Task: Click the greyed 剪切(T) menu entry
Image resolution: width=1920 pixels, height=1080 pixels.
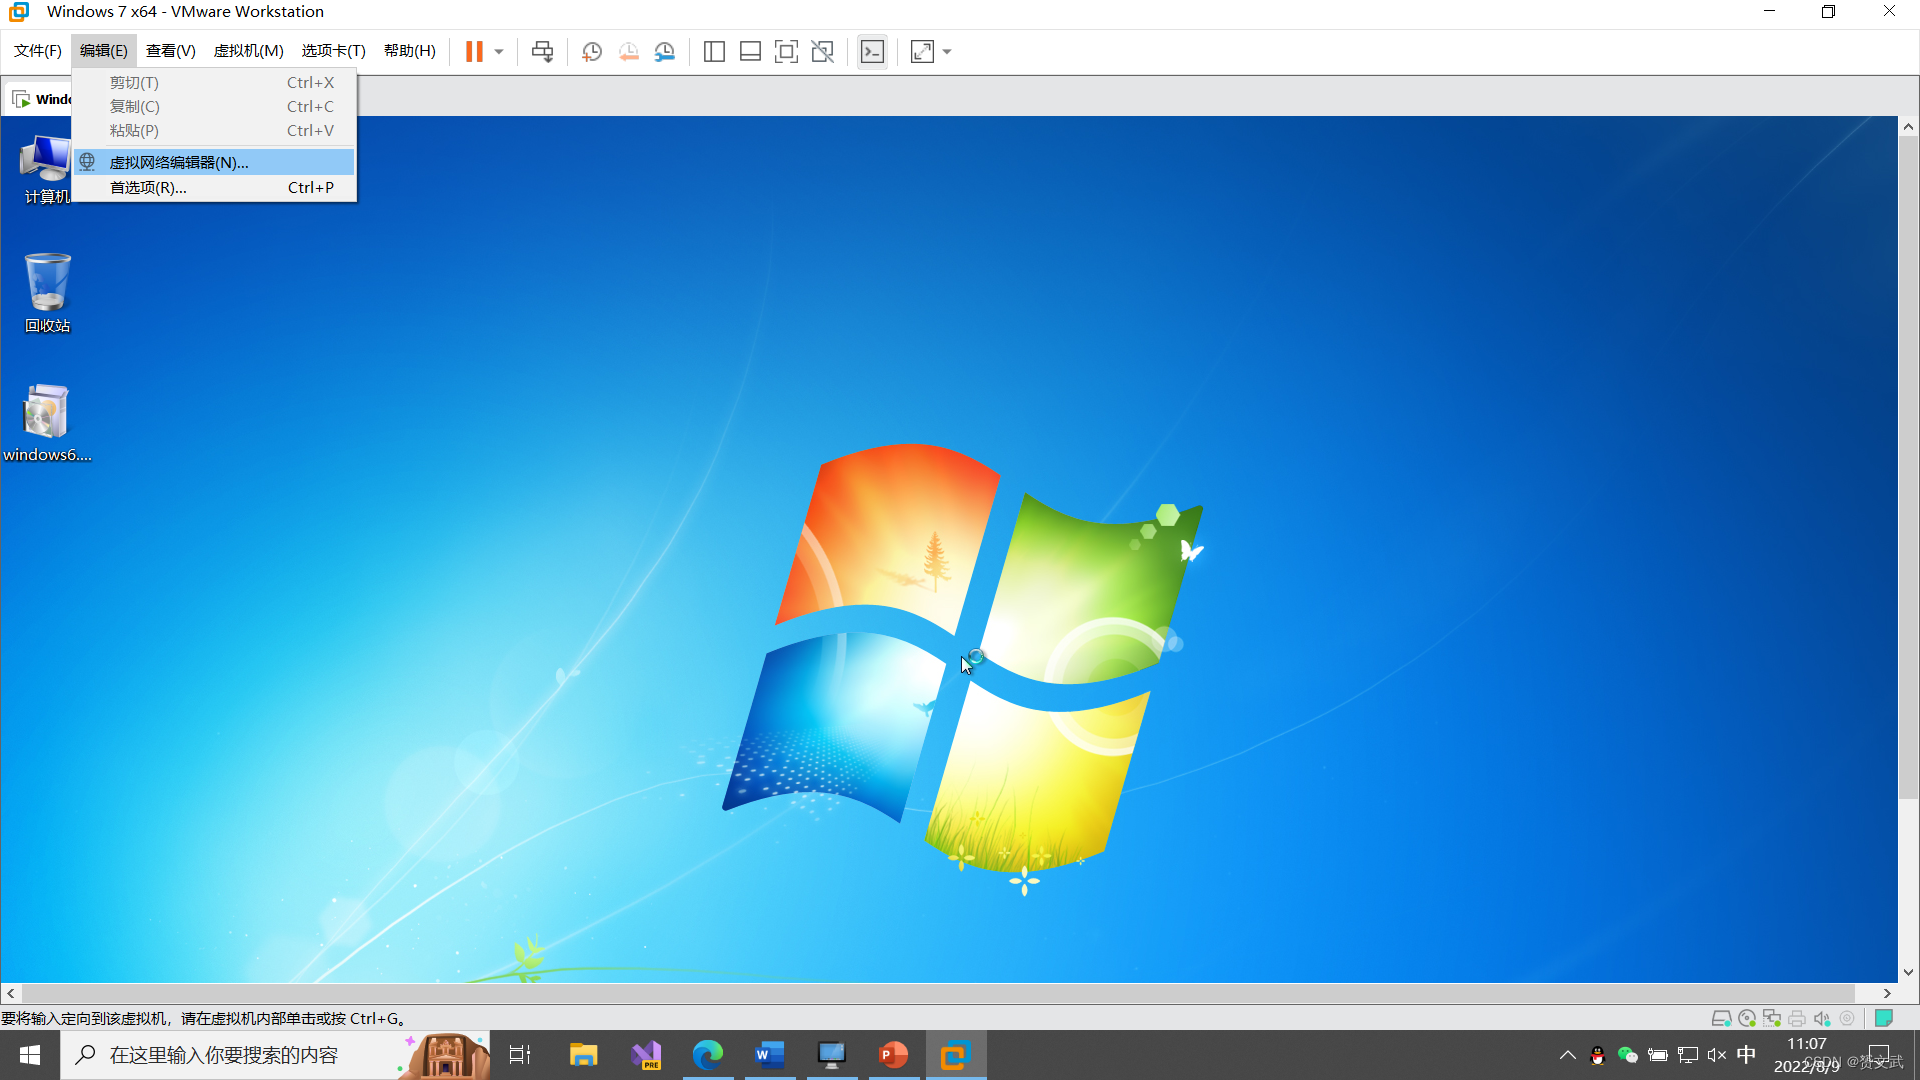Action: (x=214, y=82)
